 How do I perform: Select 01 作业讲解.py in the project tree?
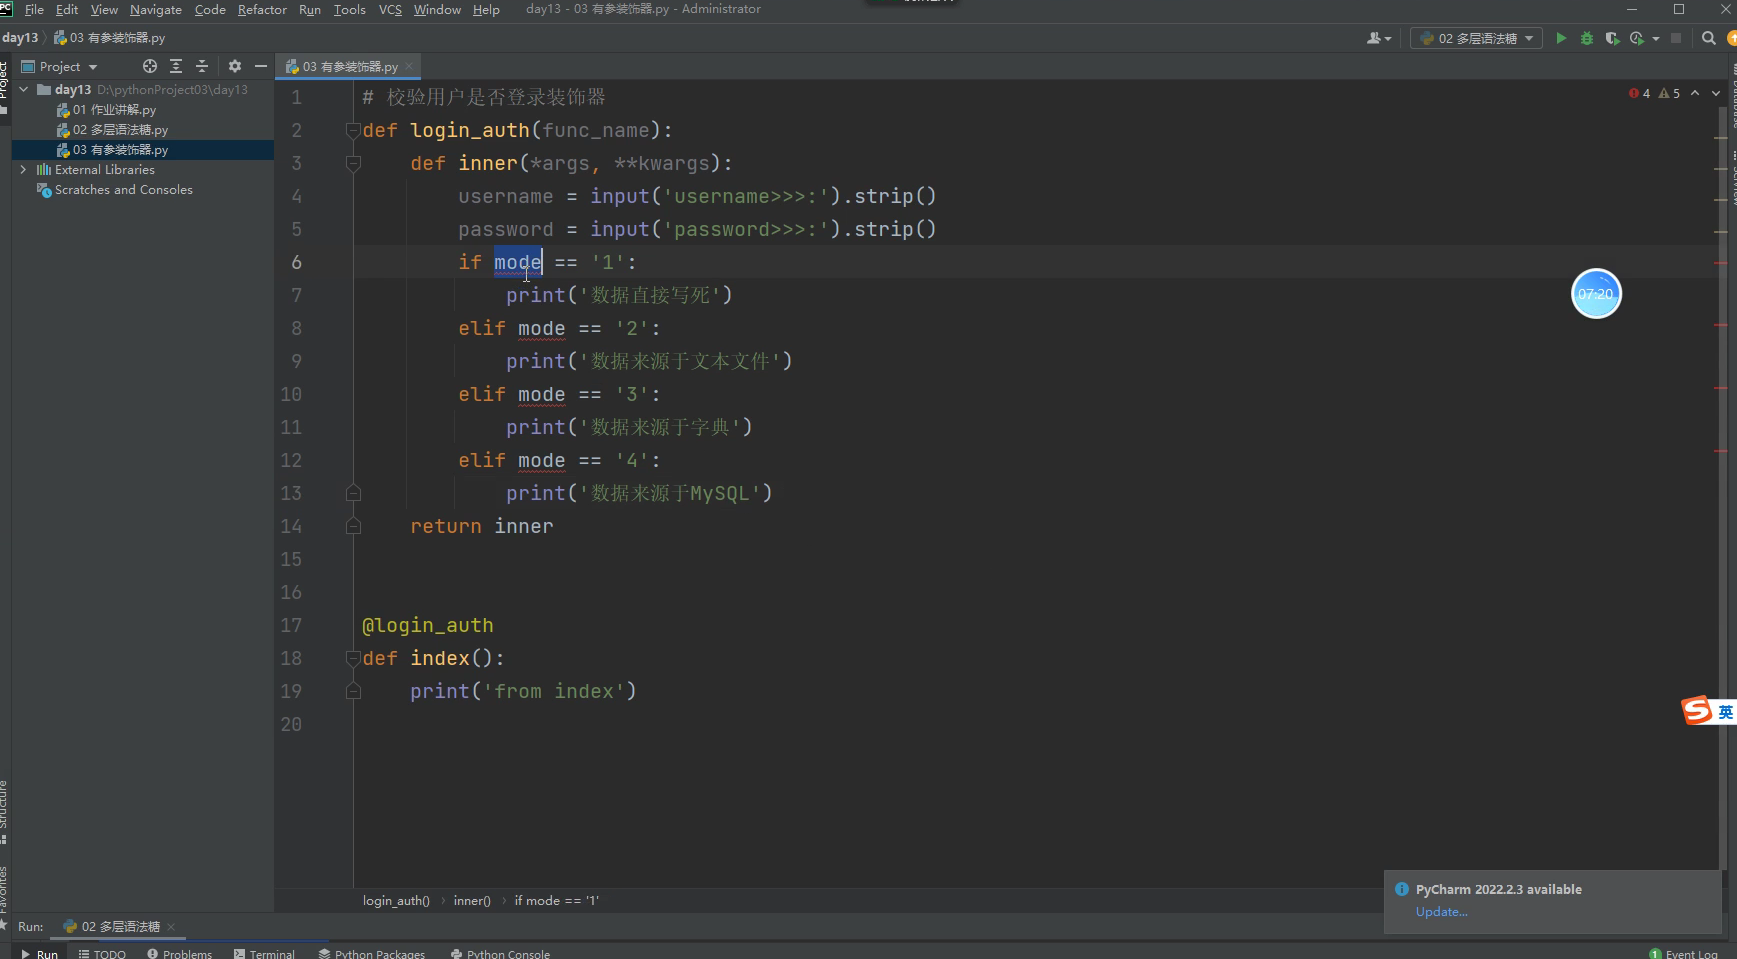(106, 109)
